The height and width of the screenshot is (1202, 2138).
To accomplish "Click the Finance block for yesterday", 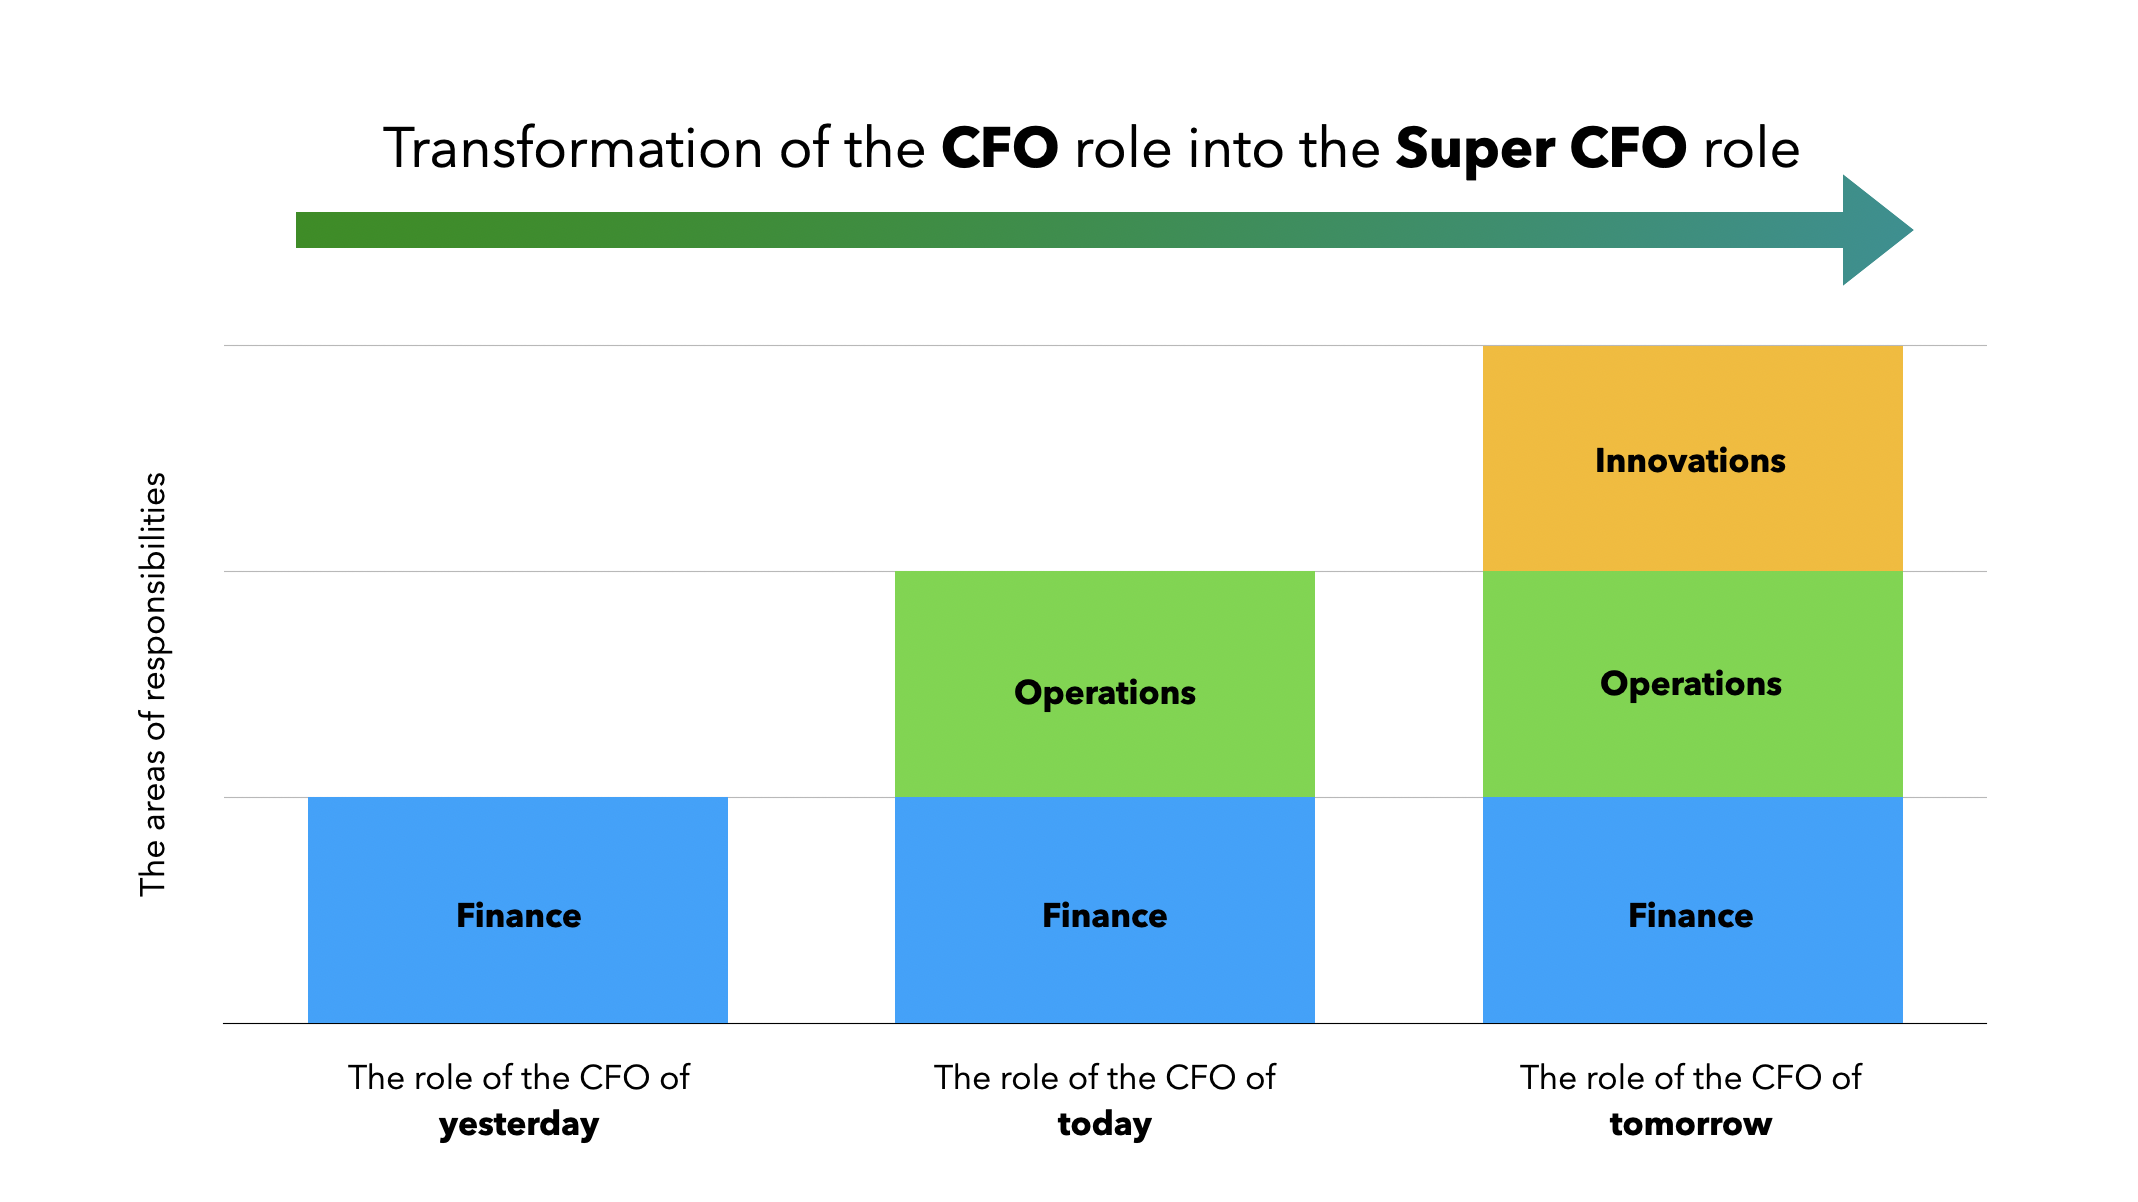I will (x=517, y=910).
